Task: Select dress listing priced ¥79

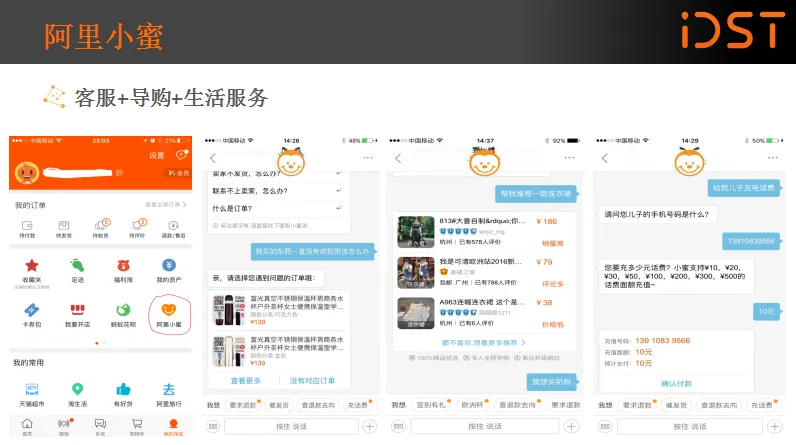Action: (x=484, y=272)
